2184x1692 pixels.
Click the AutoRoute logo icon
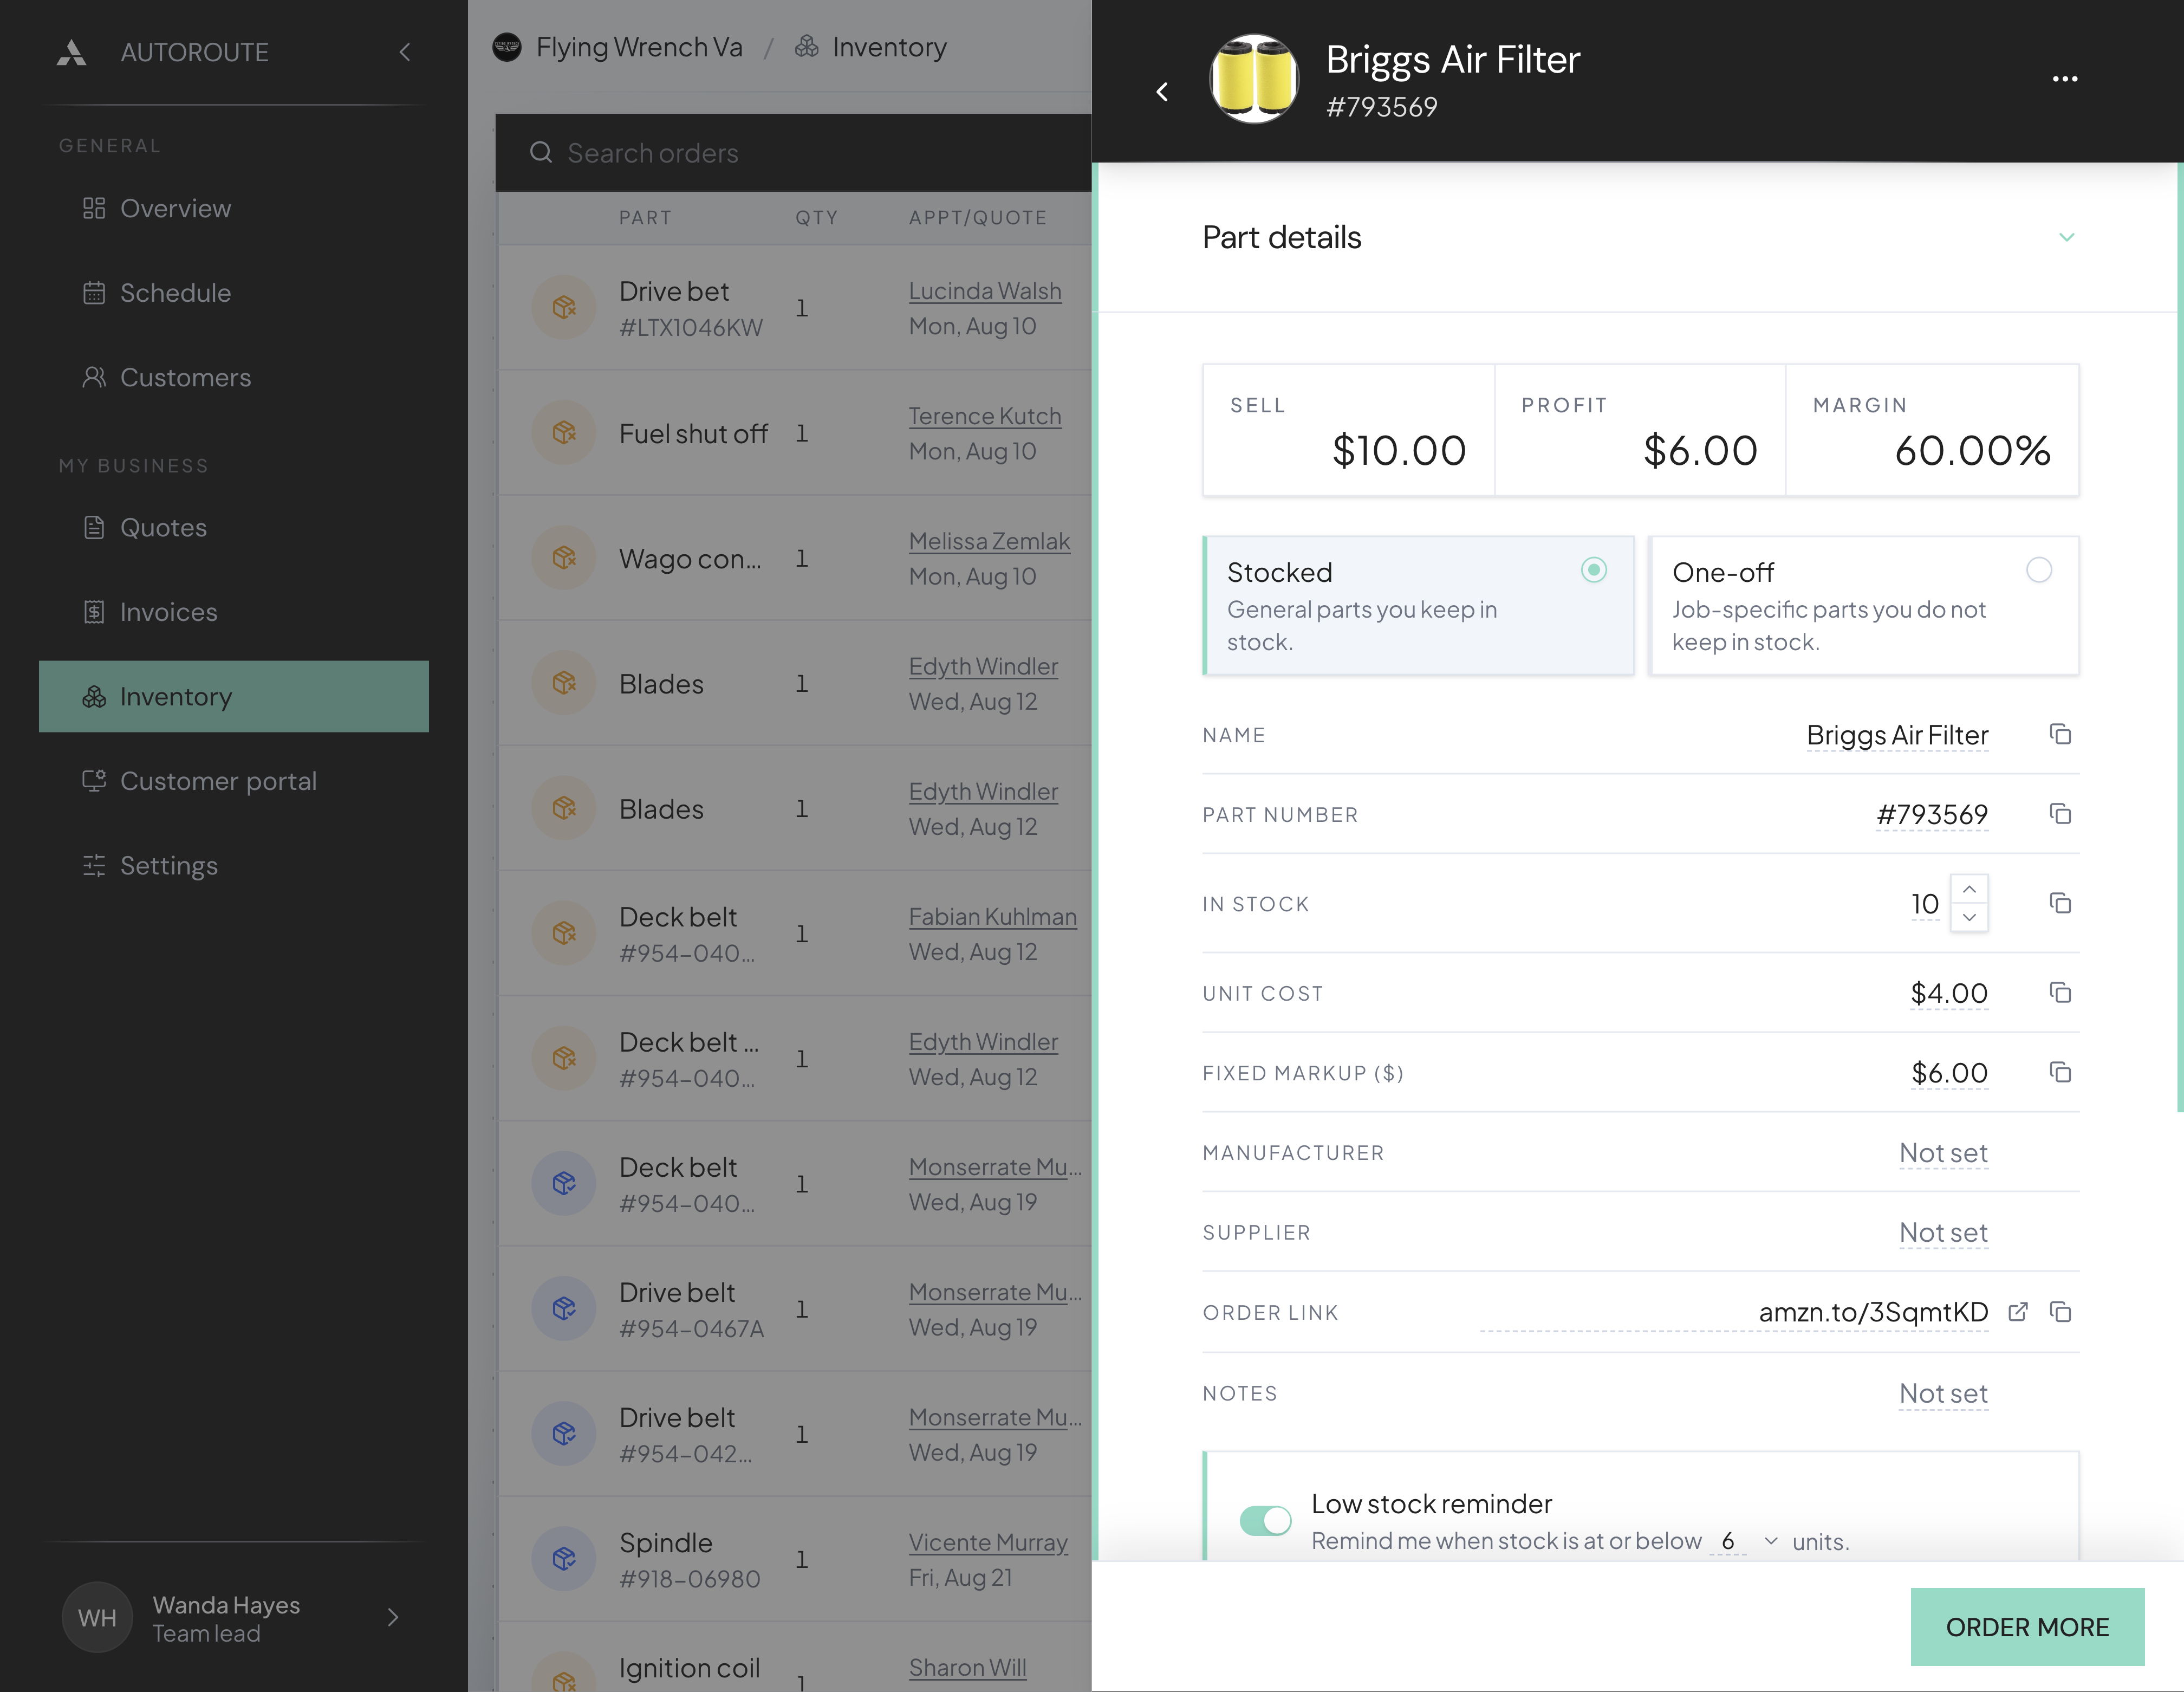[x=71, y=52]
